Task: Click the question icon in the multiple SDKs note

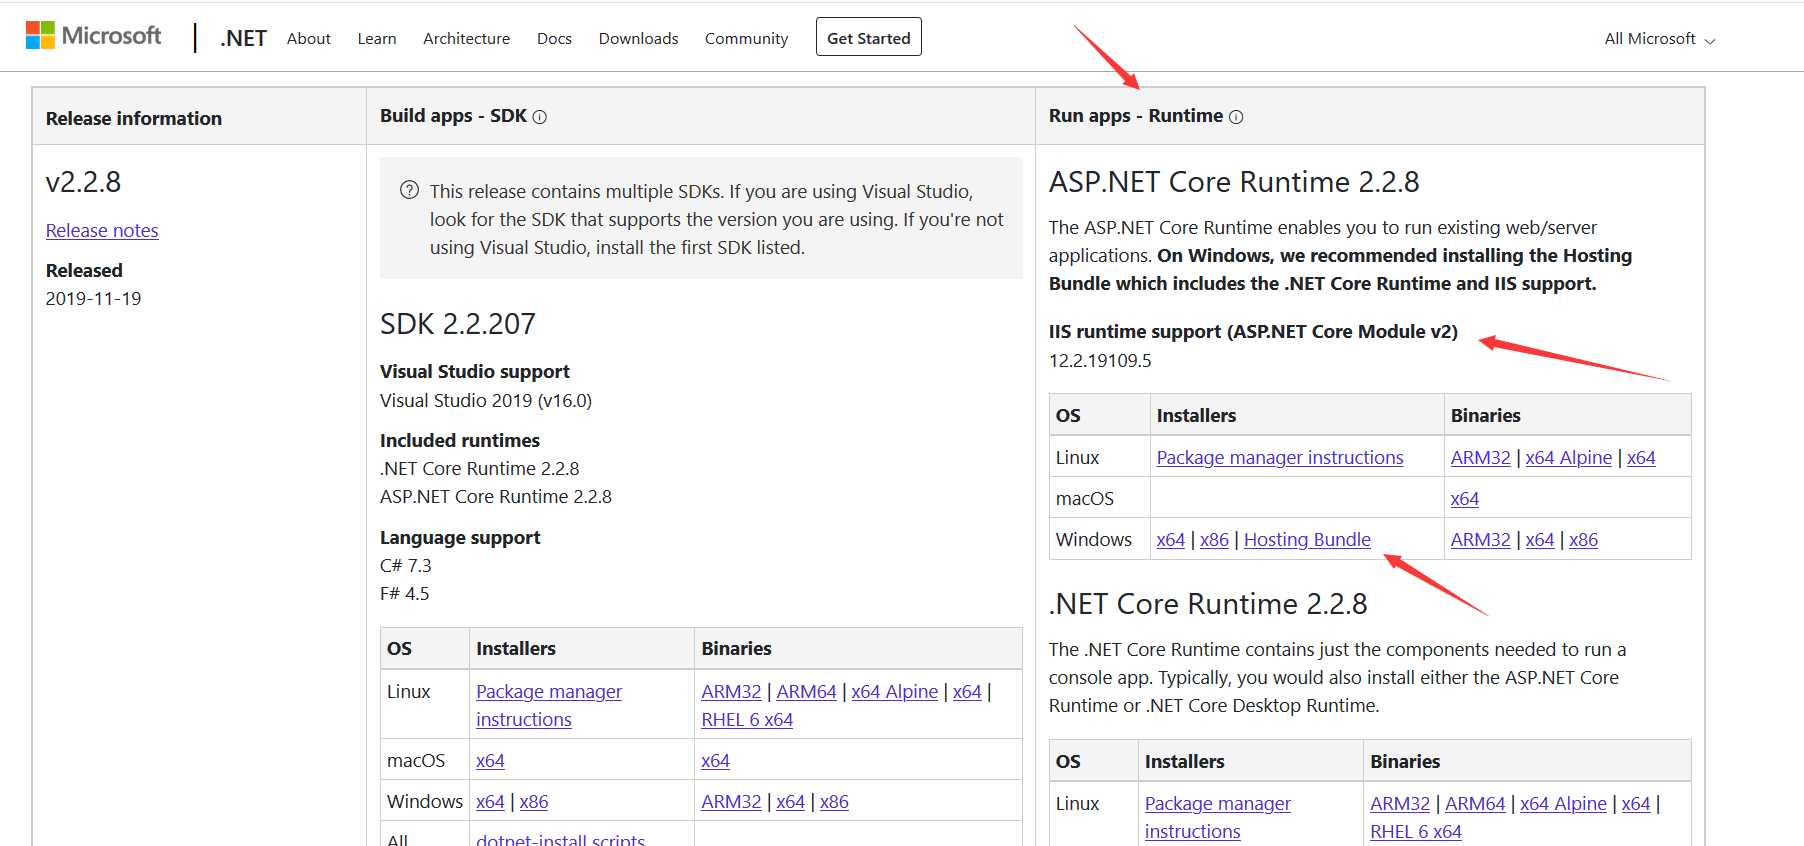Action: (x=409, y=190)
